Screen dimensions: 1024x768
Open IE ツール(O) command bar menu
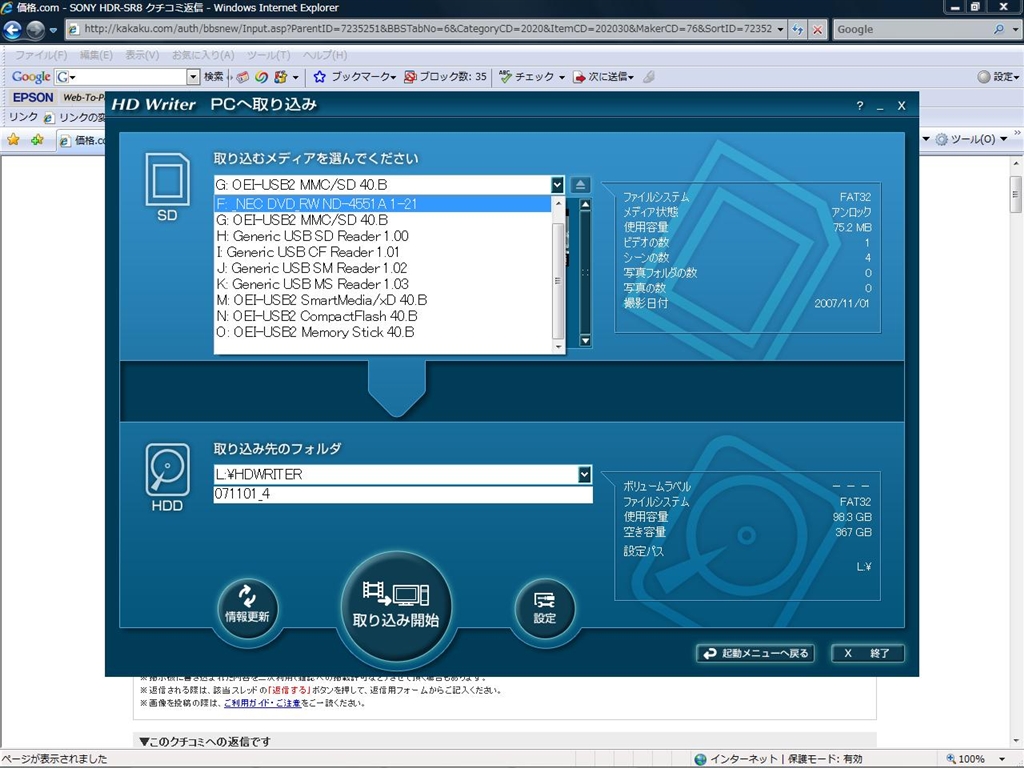pos(972,139)
